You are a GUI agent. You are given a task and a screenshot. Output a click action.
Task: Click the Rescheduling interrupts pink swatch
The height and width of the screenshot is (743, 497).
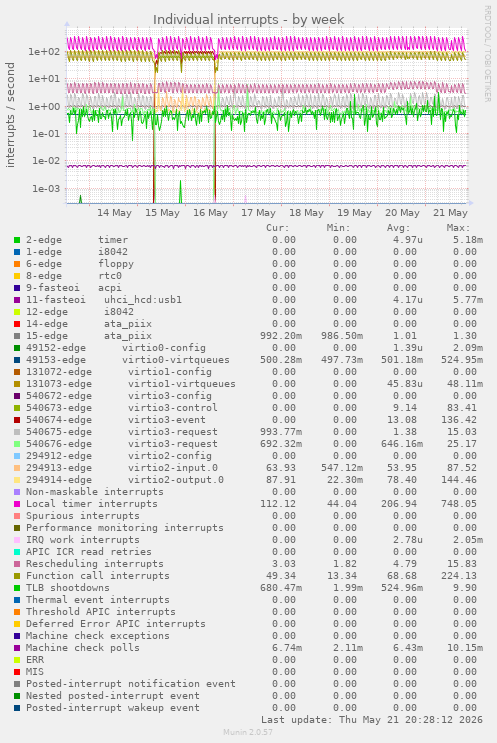17,564
